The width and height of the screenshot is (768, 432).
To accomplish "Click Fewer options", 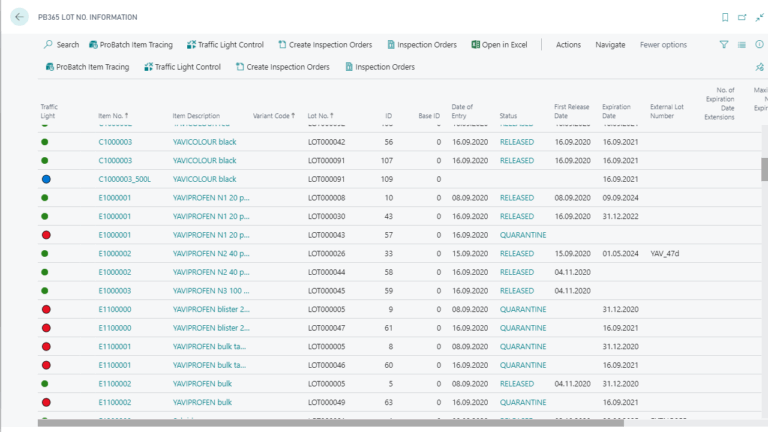I will (663, 45).
